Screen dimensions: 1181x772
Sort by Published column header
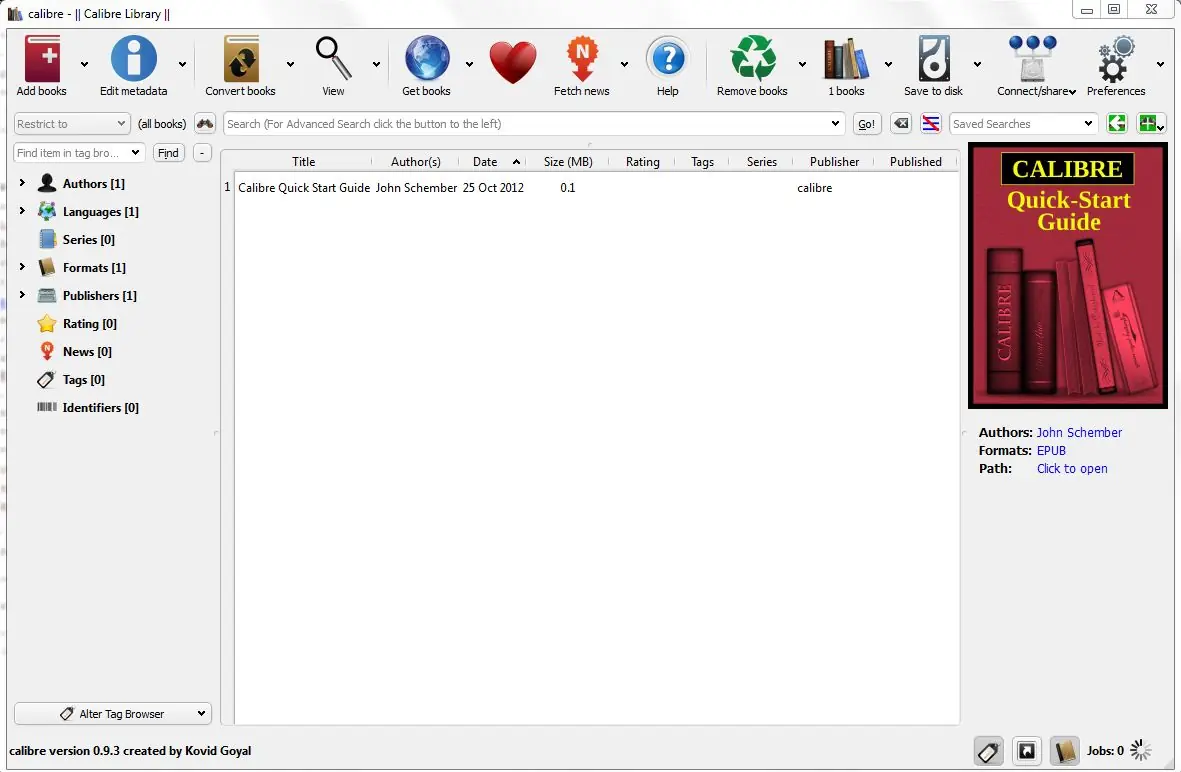click(915, 162)
